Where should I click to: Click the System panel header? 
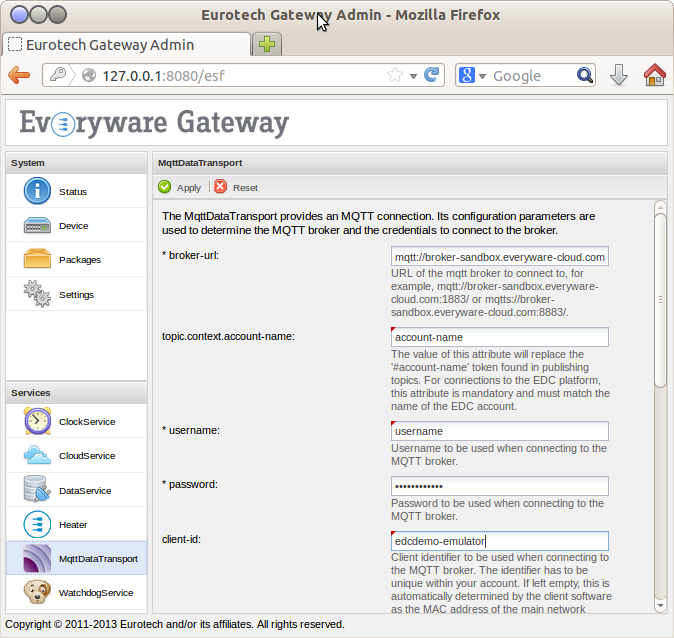(77, 163)
